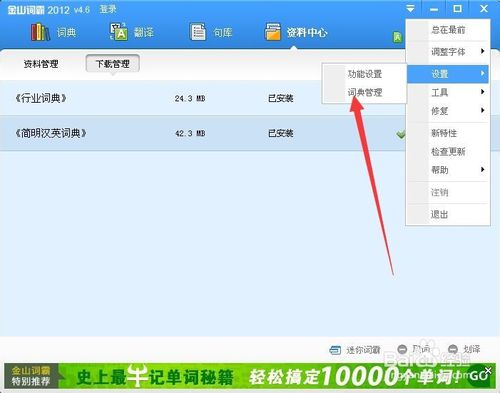500x393 pixels.
Task: Click the GO button on the banner
Action: (x=478, y=376)
